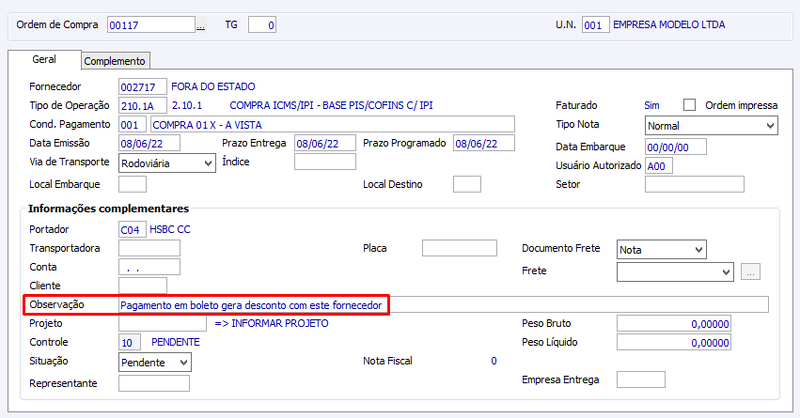Click the Local Destino field
The height and width of the screenshot is (418, 800).
pos(467,184)
